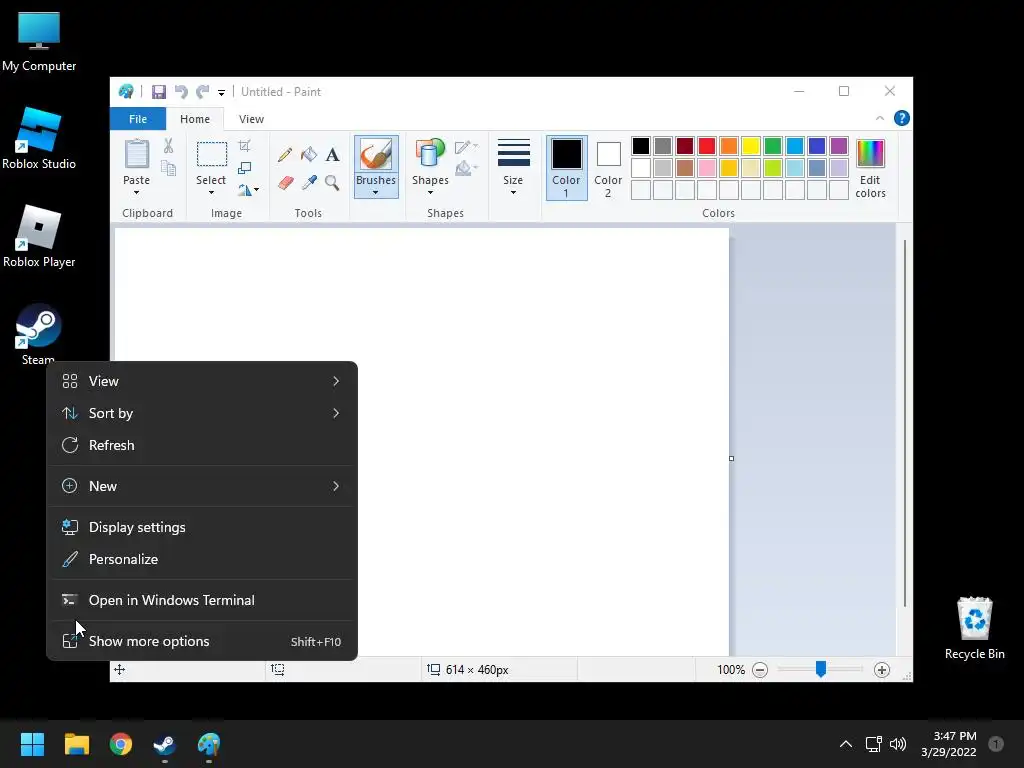Select the Fill with color bucket tool
Image resolution: width=1024 pixels, height=768 pixels.
309,155
